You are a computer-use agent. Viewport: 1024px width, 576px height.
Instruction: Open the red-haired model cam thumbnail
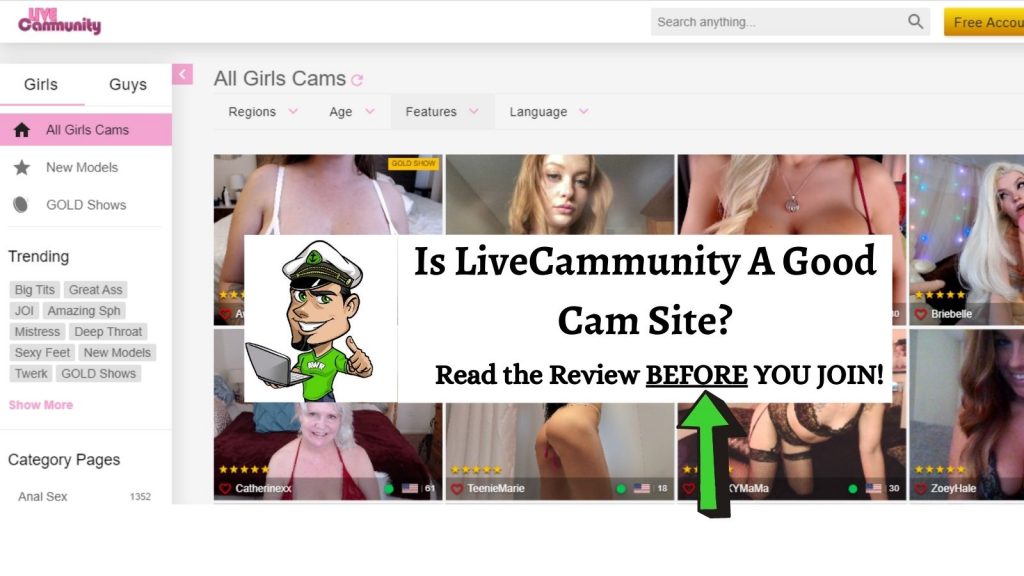click(x=560, y=195)
